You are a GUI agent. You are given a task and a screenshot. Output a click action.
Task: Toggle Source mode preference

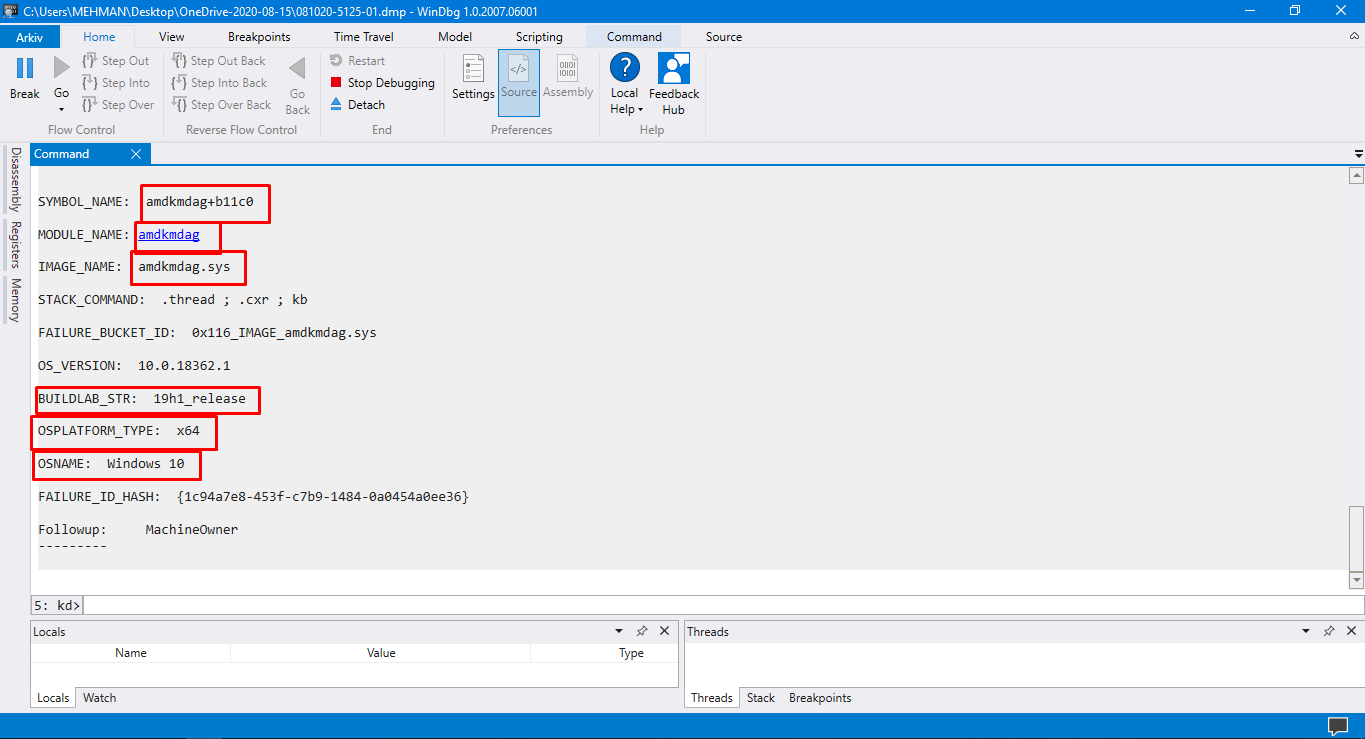(x=519, y=82)
